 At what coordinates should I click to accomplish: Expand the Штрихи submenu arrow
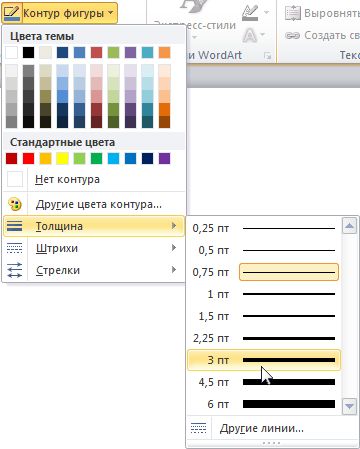tap(174, 248)
